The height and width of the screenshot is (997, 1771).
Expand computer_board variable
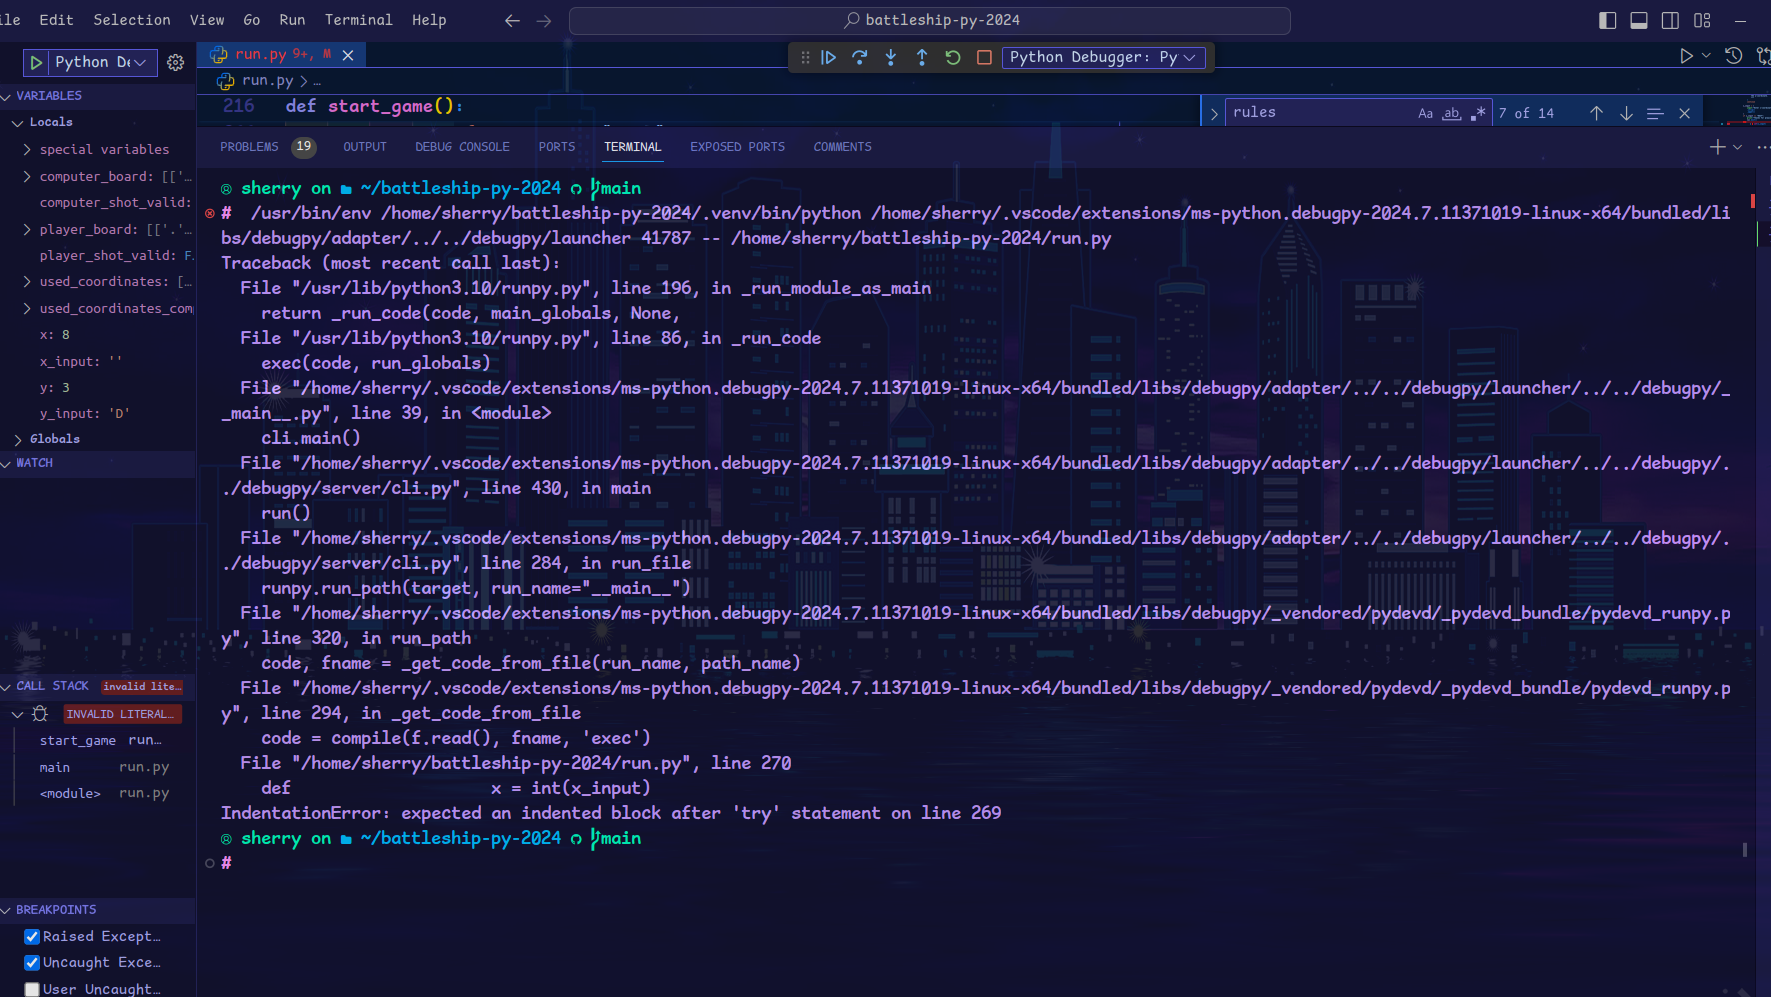(108, 176)
